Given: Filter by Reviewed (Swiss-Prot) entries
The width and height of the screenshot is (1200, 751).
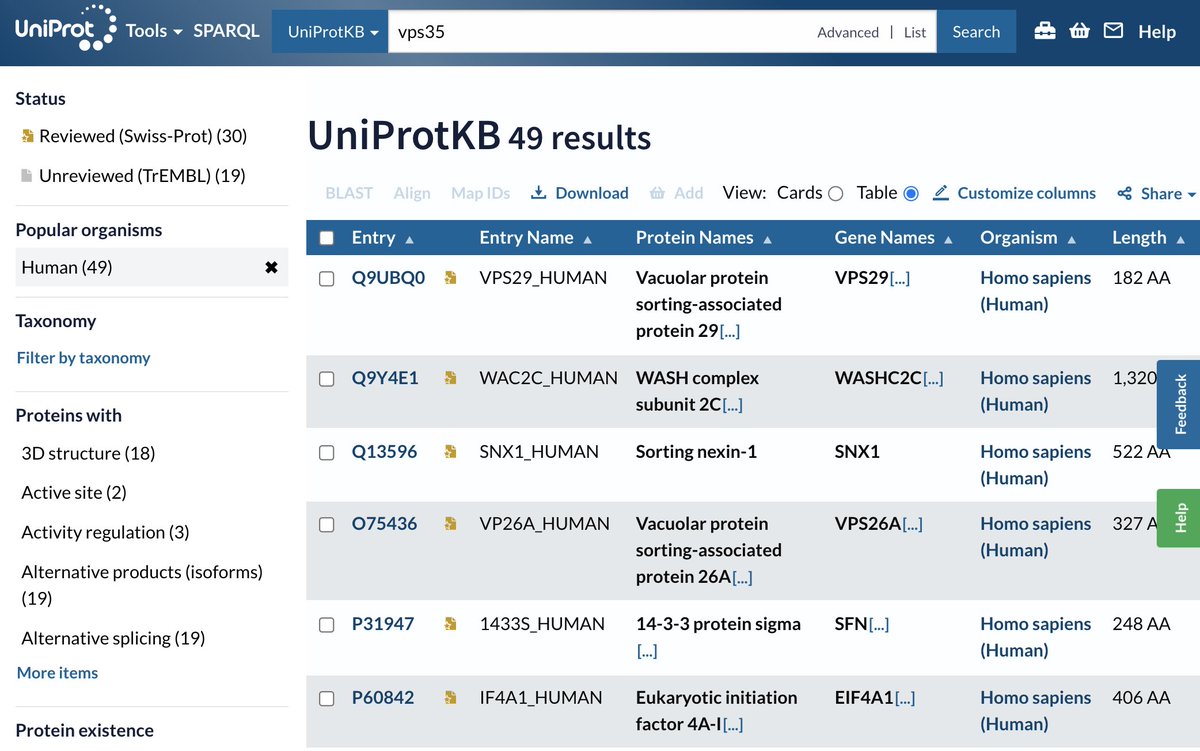Looking at the screenshot, I should 143,136.
